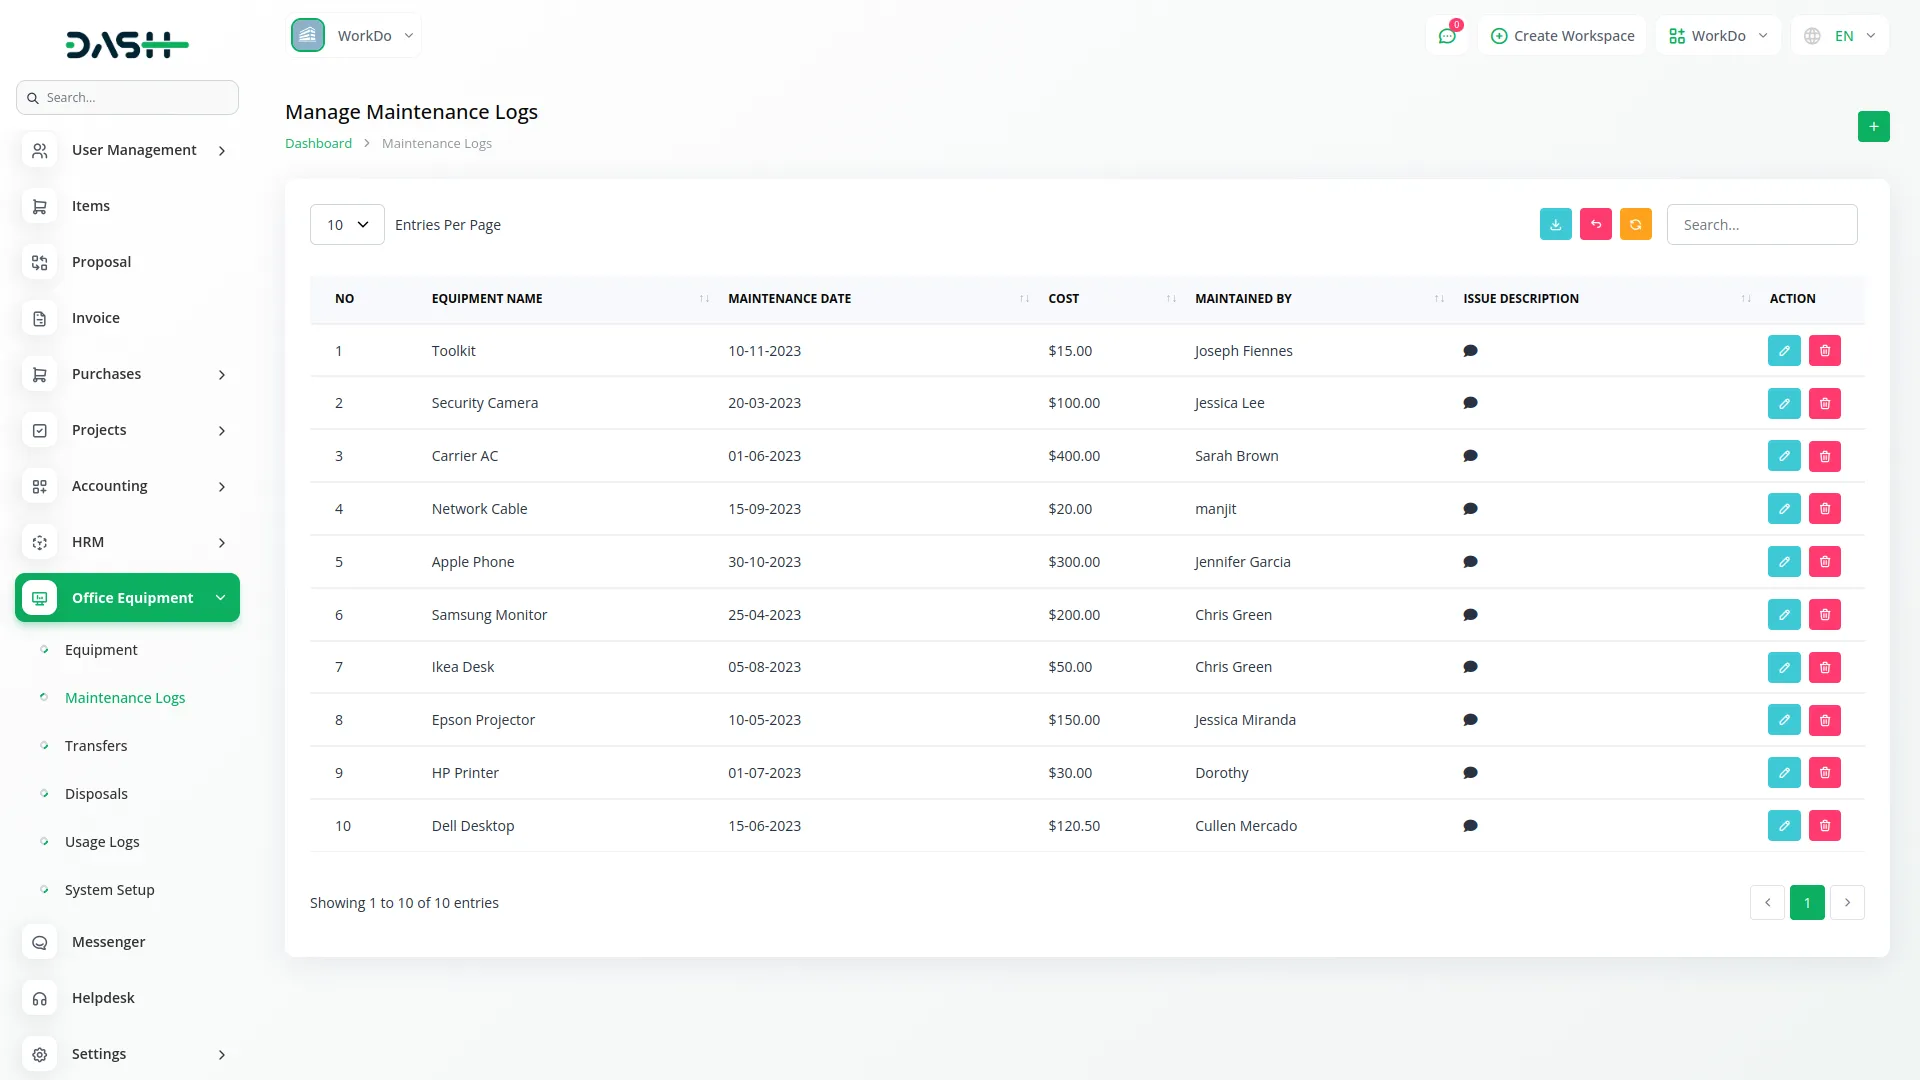Open Transfers in the sidebar submenu
Screen dimensions: 1920x1080
point(96,746)
